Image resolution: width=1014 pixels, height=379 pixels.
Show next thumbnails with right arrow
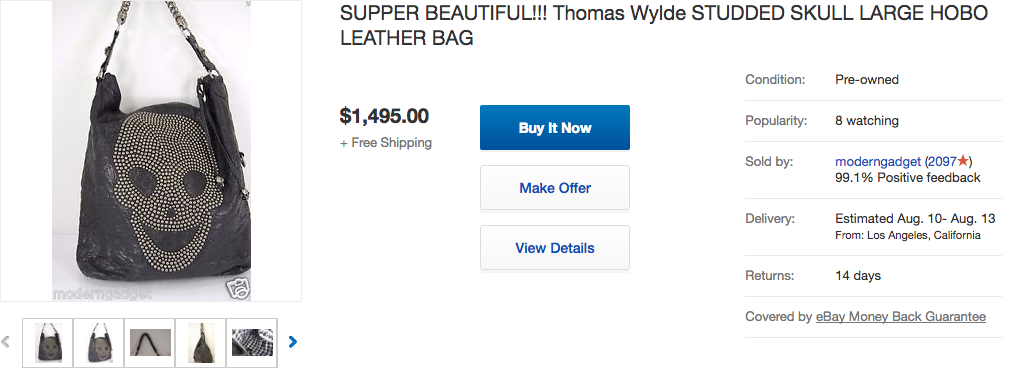(292, 341)
